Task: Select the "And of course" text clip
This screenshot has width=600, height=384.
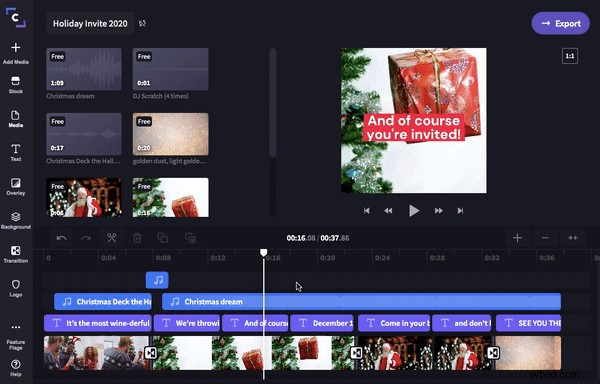Action: (255, 323)
